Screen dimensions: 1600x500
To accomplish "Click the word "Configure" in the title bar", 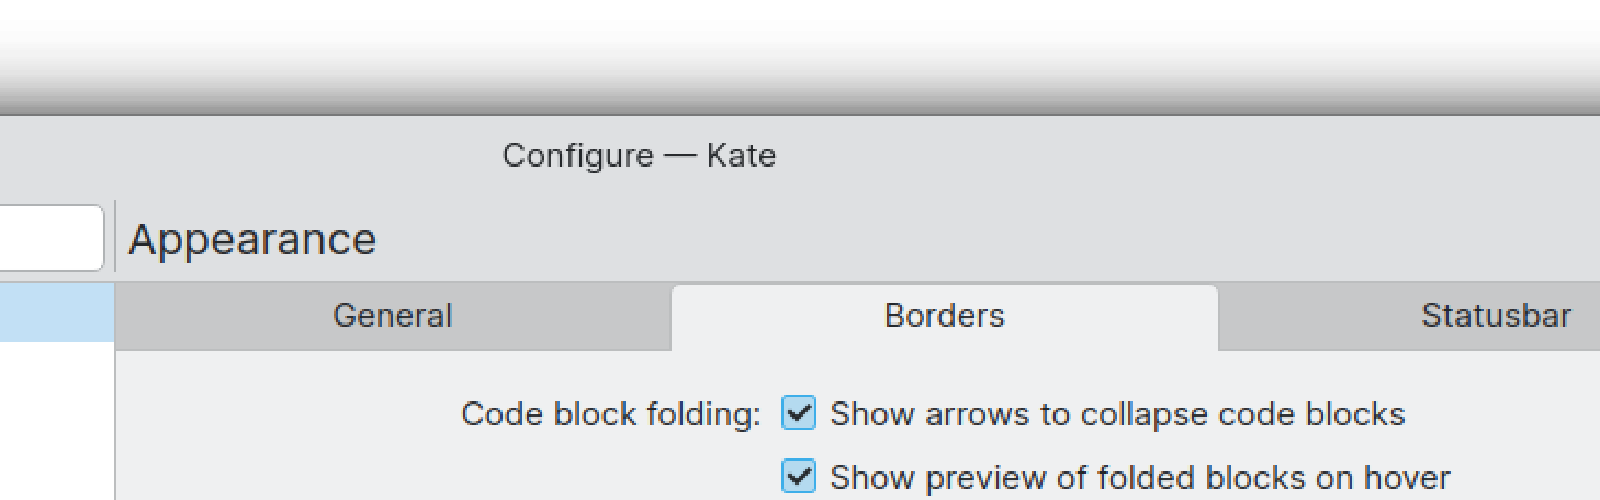I will [x=578, y=156].
